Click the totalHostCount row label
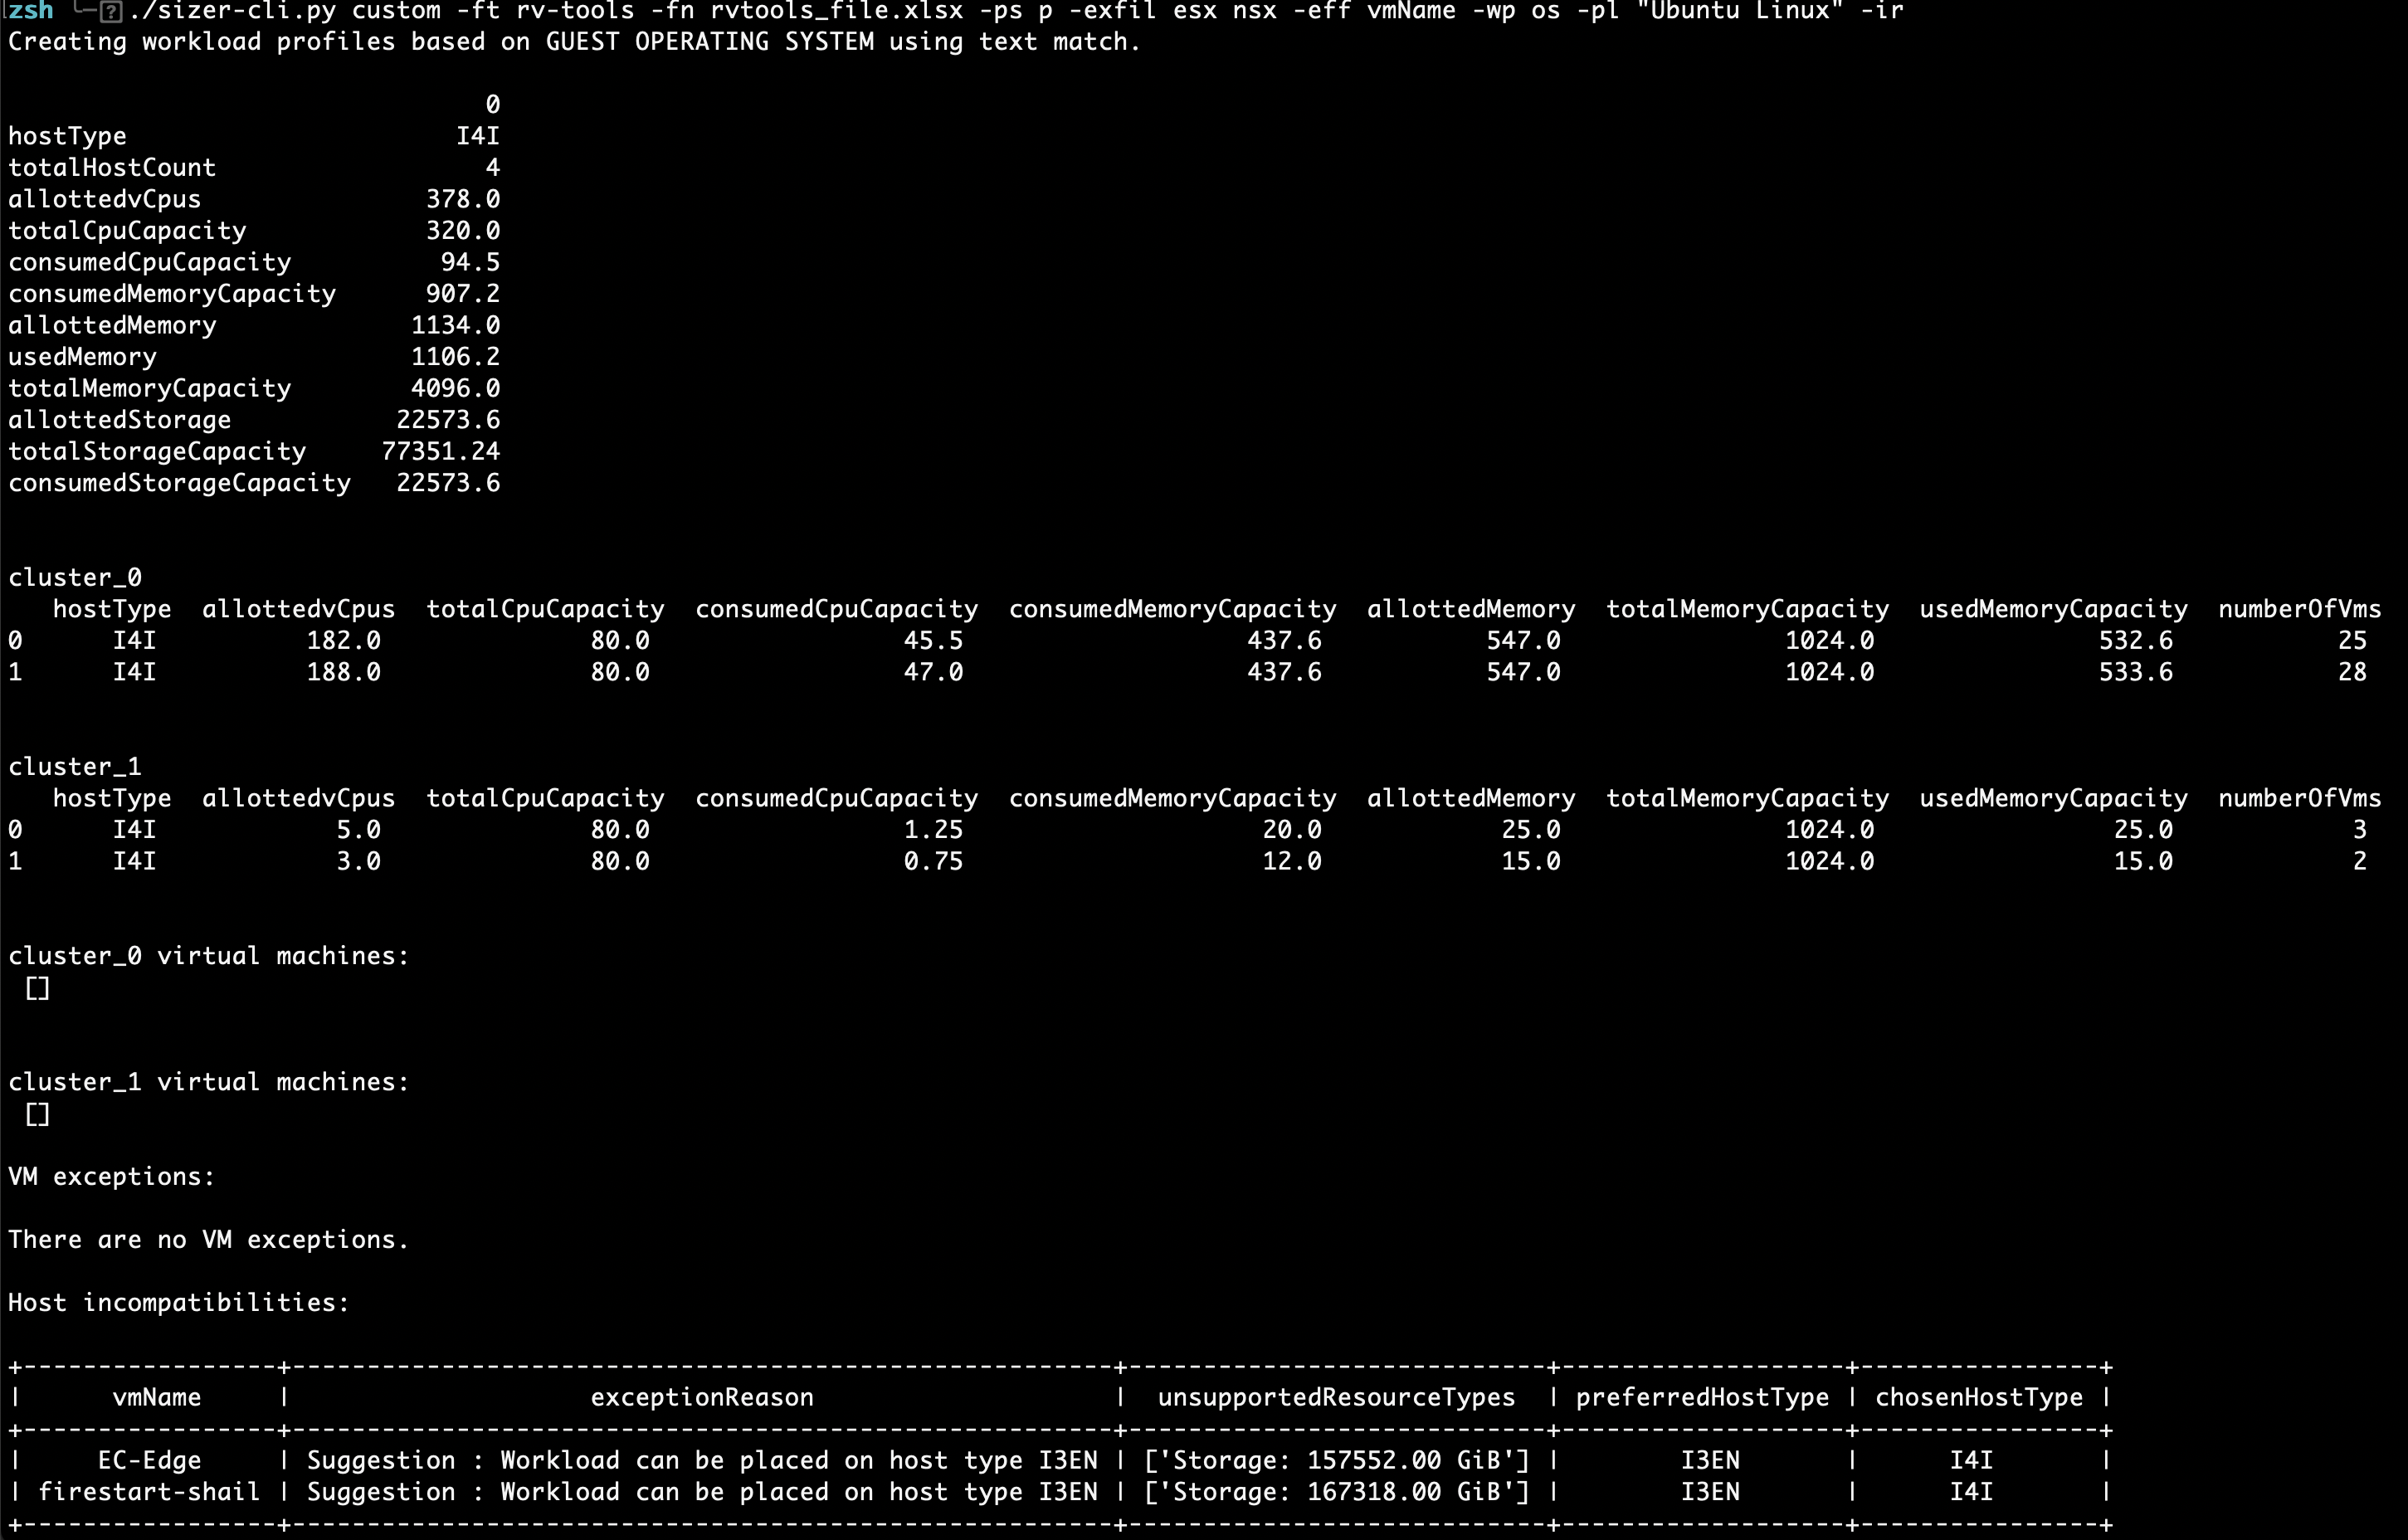Viewport: 2408px width, 1540px height. point(112,167)
